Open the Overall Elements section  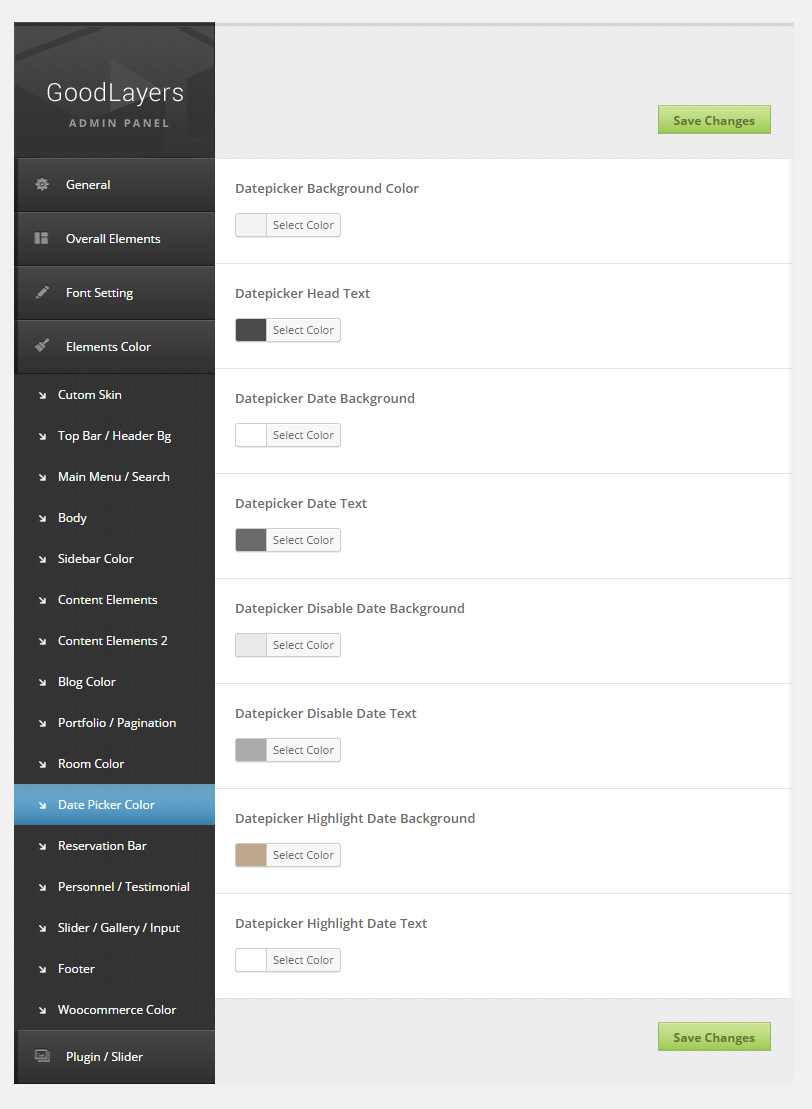click(x=115, y=238)
